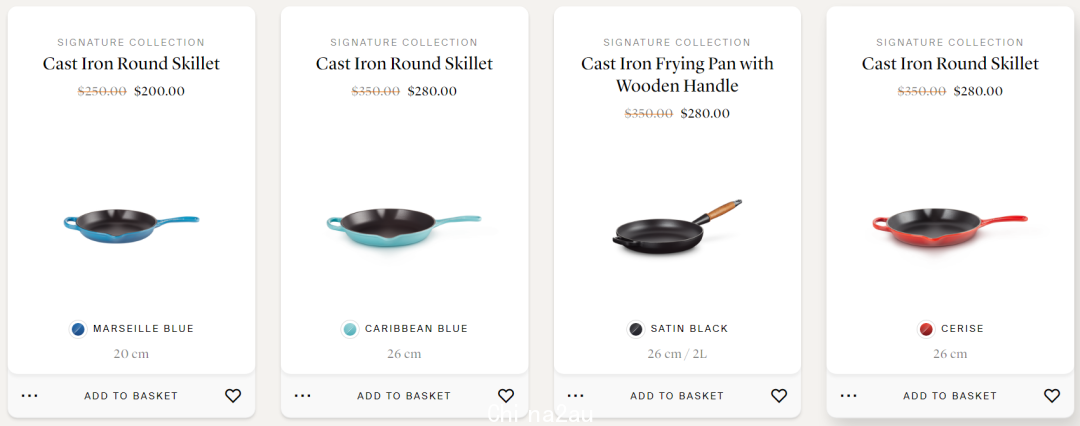Choose the Caribbean Blue color swatch
The height and width of the screenshot is (426, 1080).
coord(350,329)
